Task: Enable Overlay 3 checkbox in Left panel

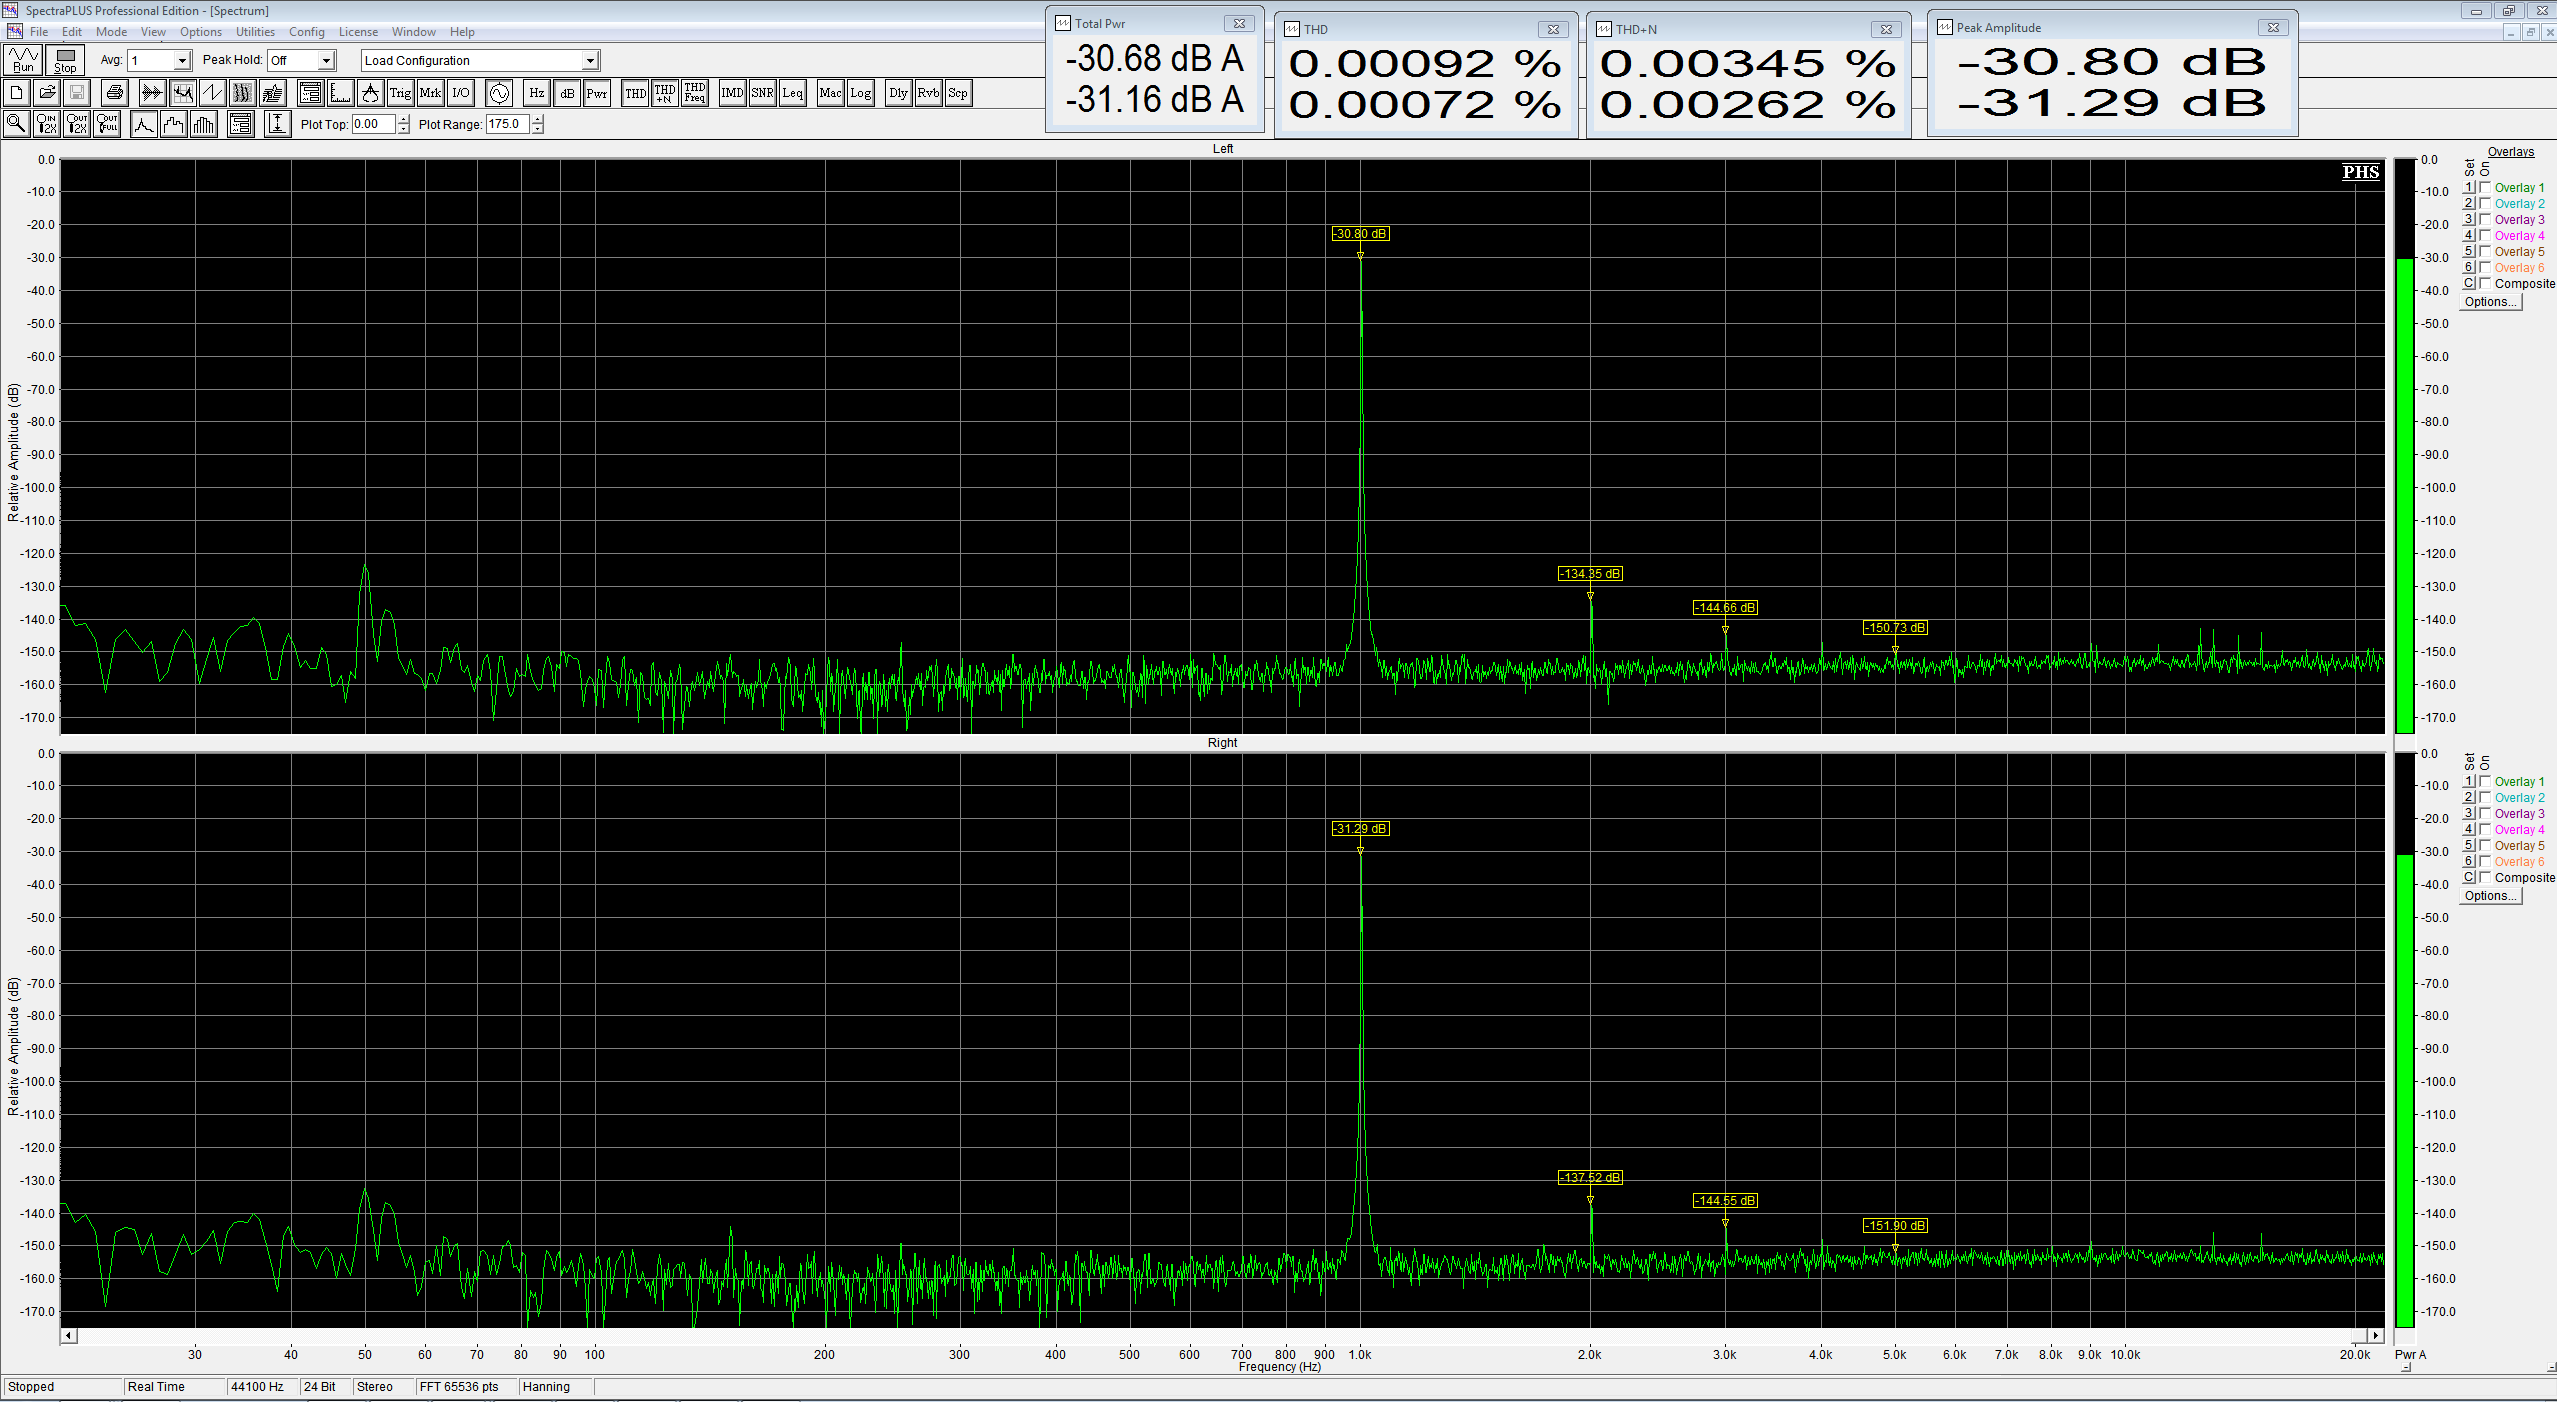Action: tap(2485, 219)
